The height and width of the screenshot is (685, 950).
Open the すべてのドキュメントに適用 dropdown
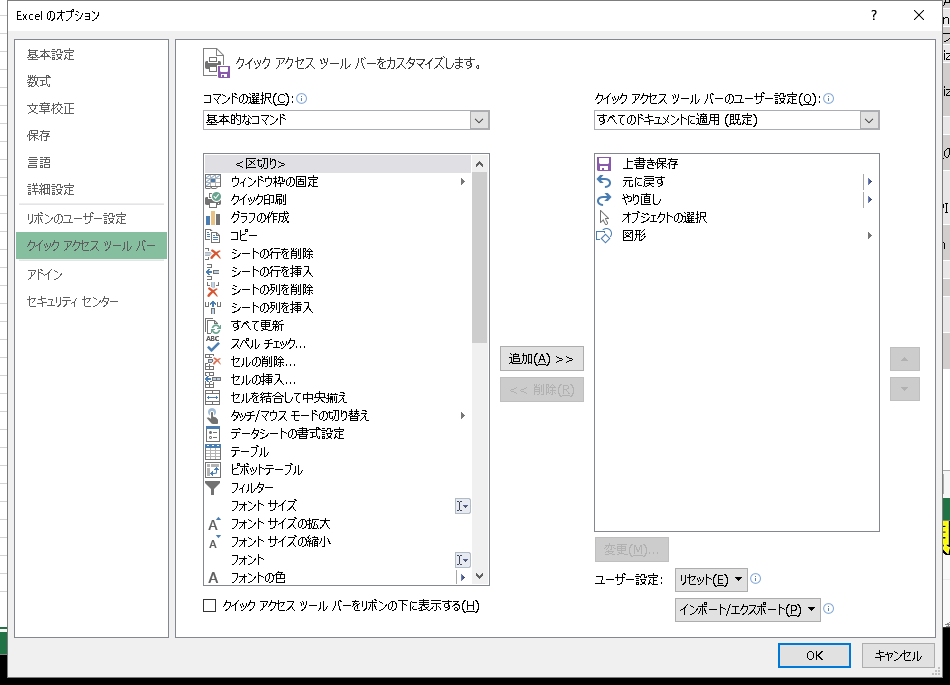point(869,120)
